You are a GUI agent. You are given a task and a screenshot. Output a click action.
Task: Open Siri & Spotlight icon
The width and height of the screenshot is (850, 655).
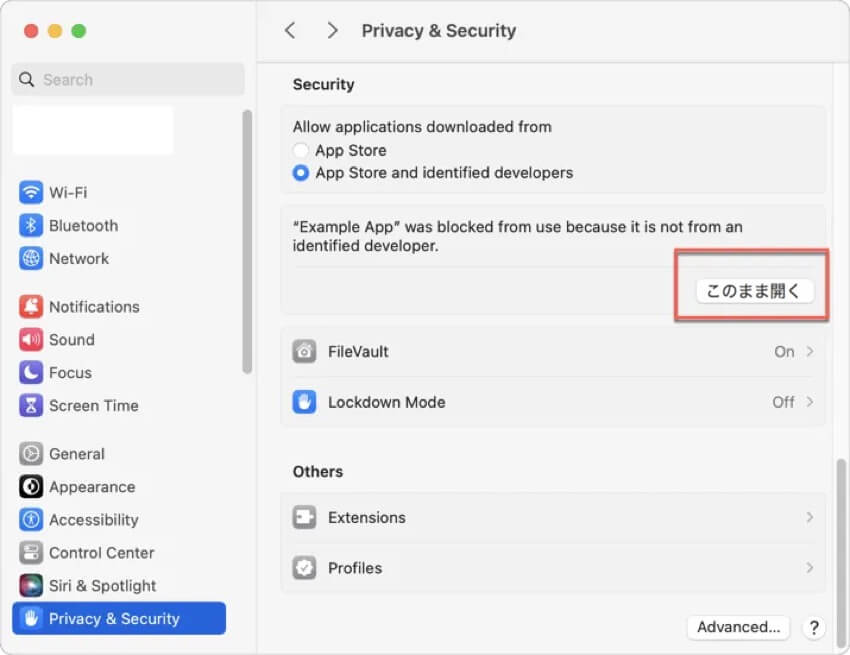pyautogui.click(x=31, y=586)
